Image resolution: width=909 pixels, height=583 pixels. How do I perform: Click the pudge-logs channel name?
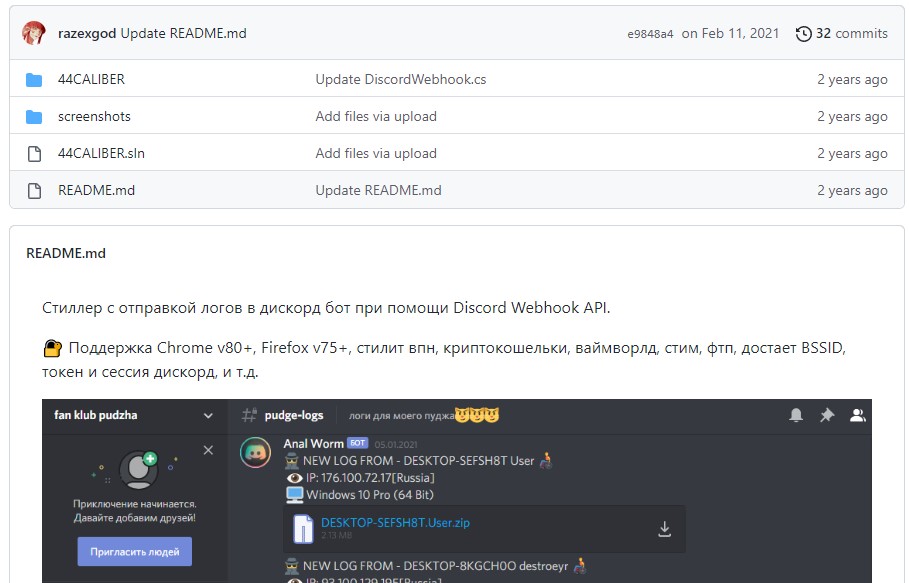(293, 416)
